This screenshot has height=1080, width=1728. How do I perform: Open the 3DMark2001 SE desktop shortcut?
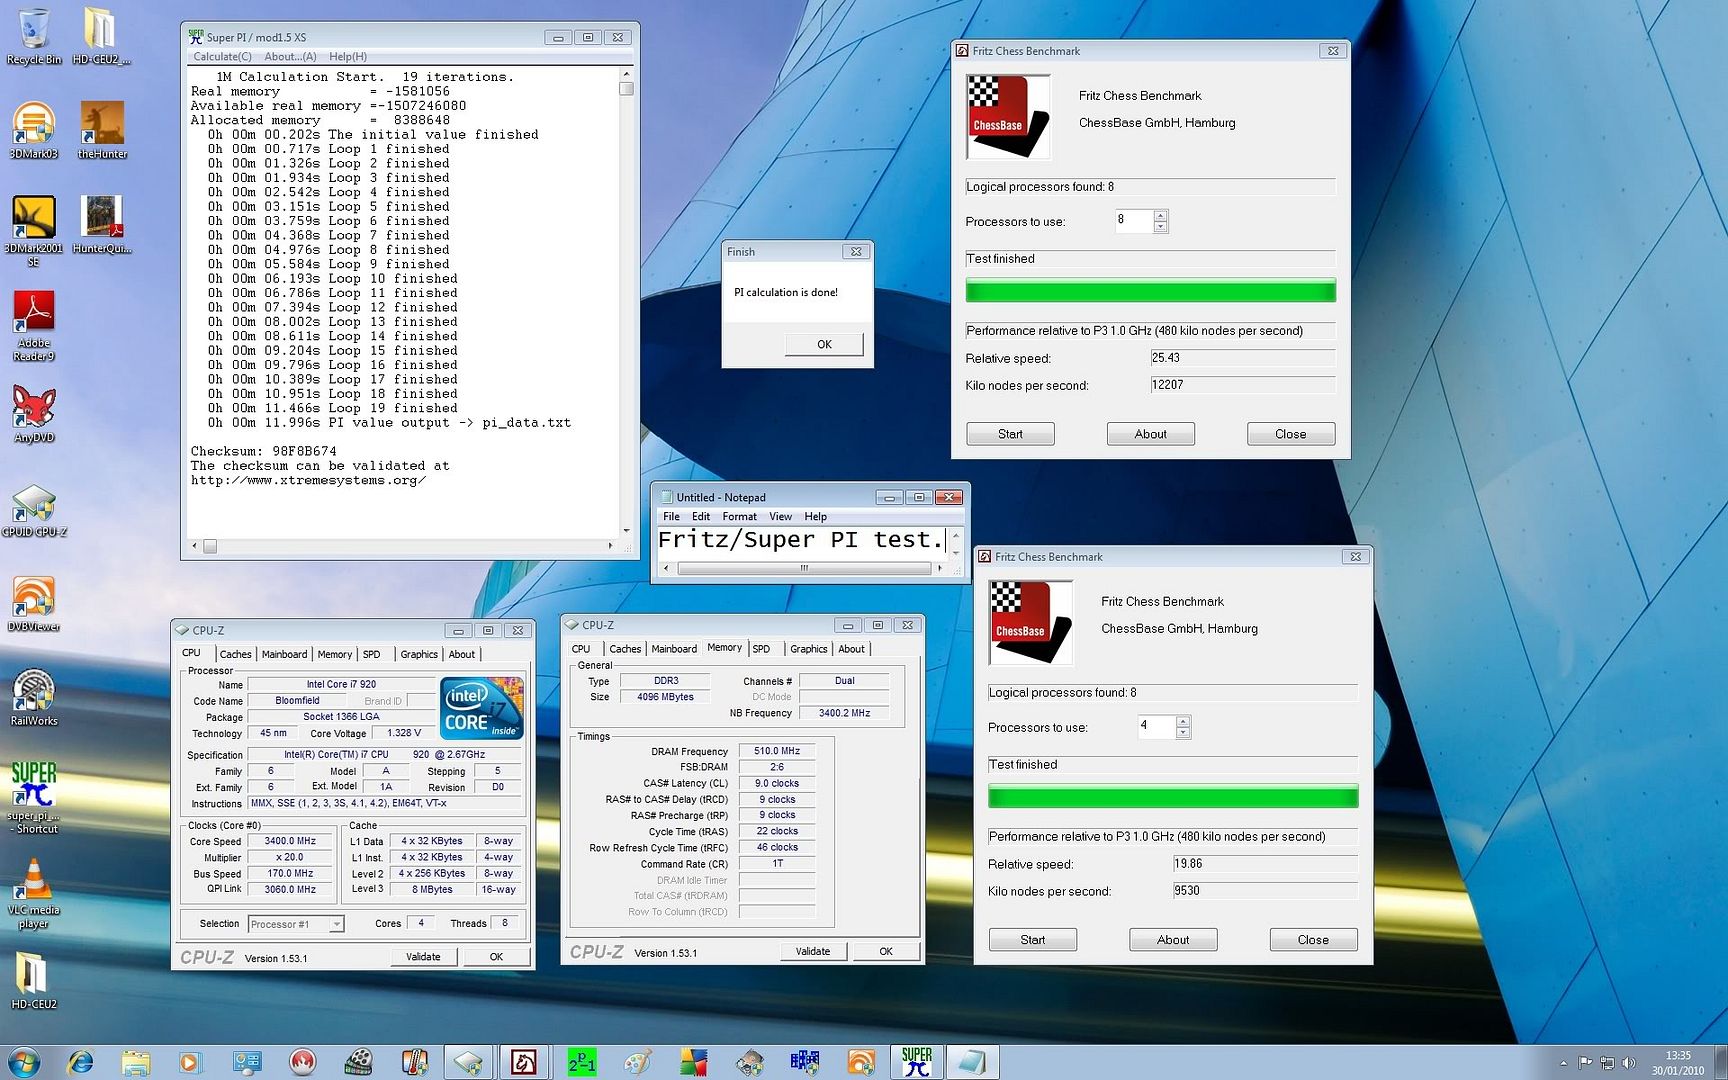pyautogui.click(x=33, y=232)
